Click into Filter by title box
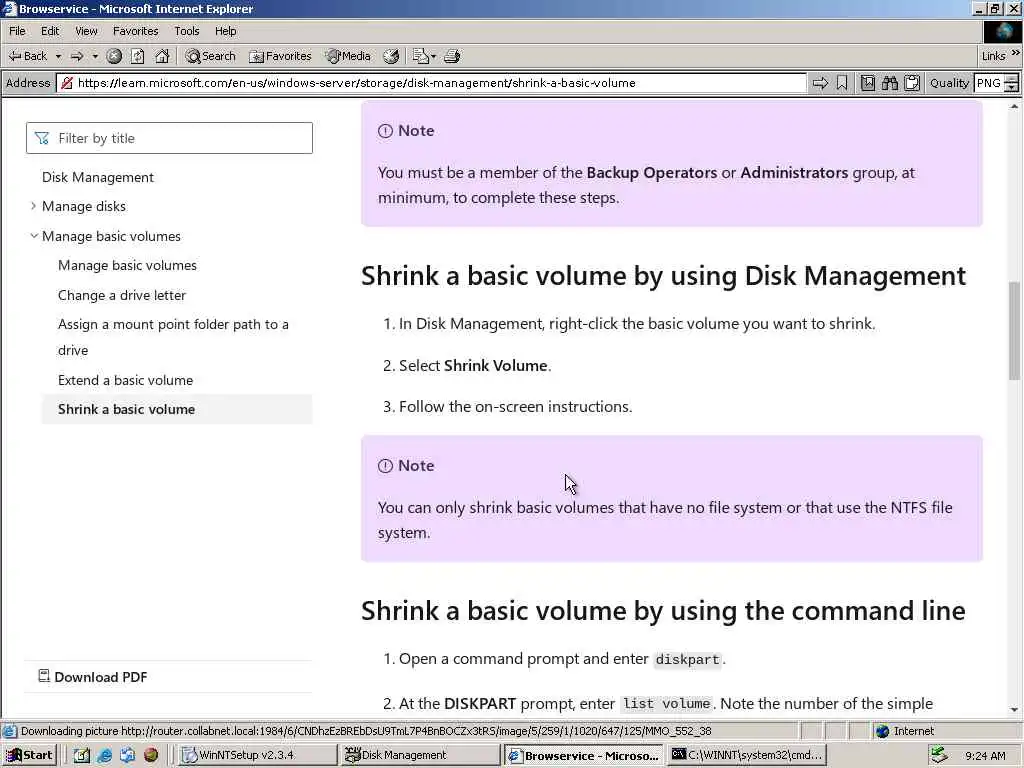 tap(169, 138)
